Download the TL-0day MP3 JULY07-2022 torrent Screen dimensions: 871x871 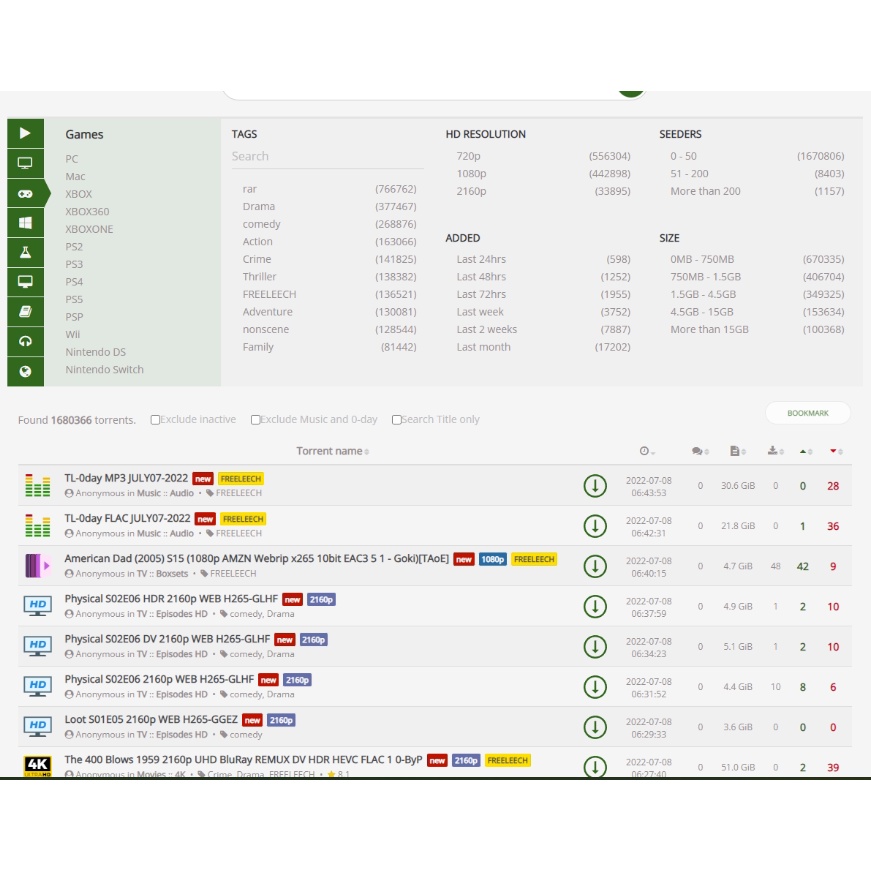pos(595,486)
